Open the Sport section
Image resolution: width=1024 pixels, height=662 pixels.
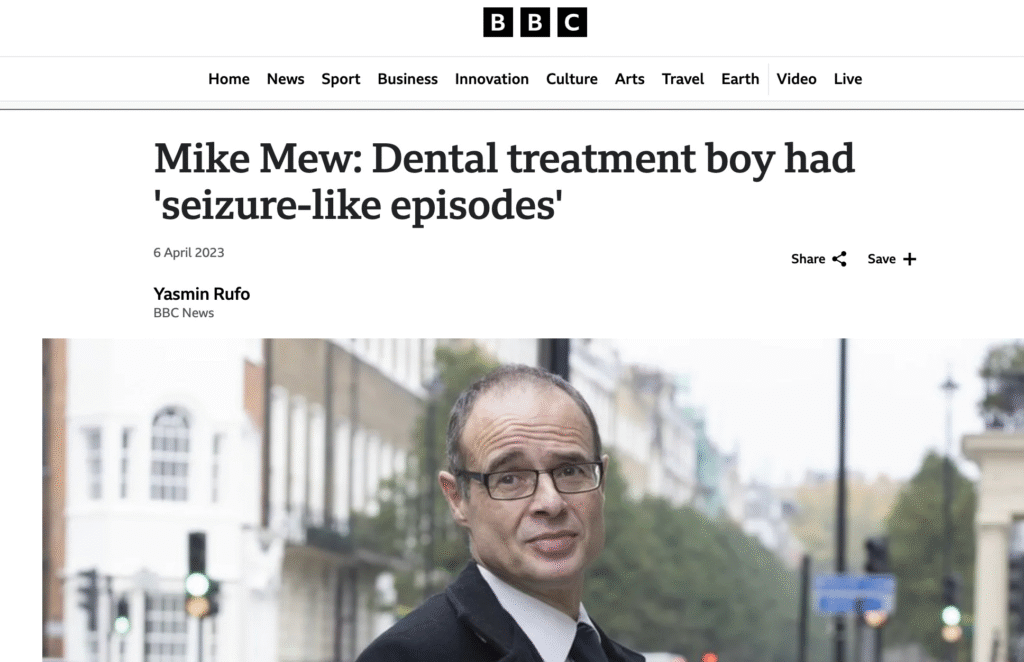[341, 79]
